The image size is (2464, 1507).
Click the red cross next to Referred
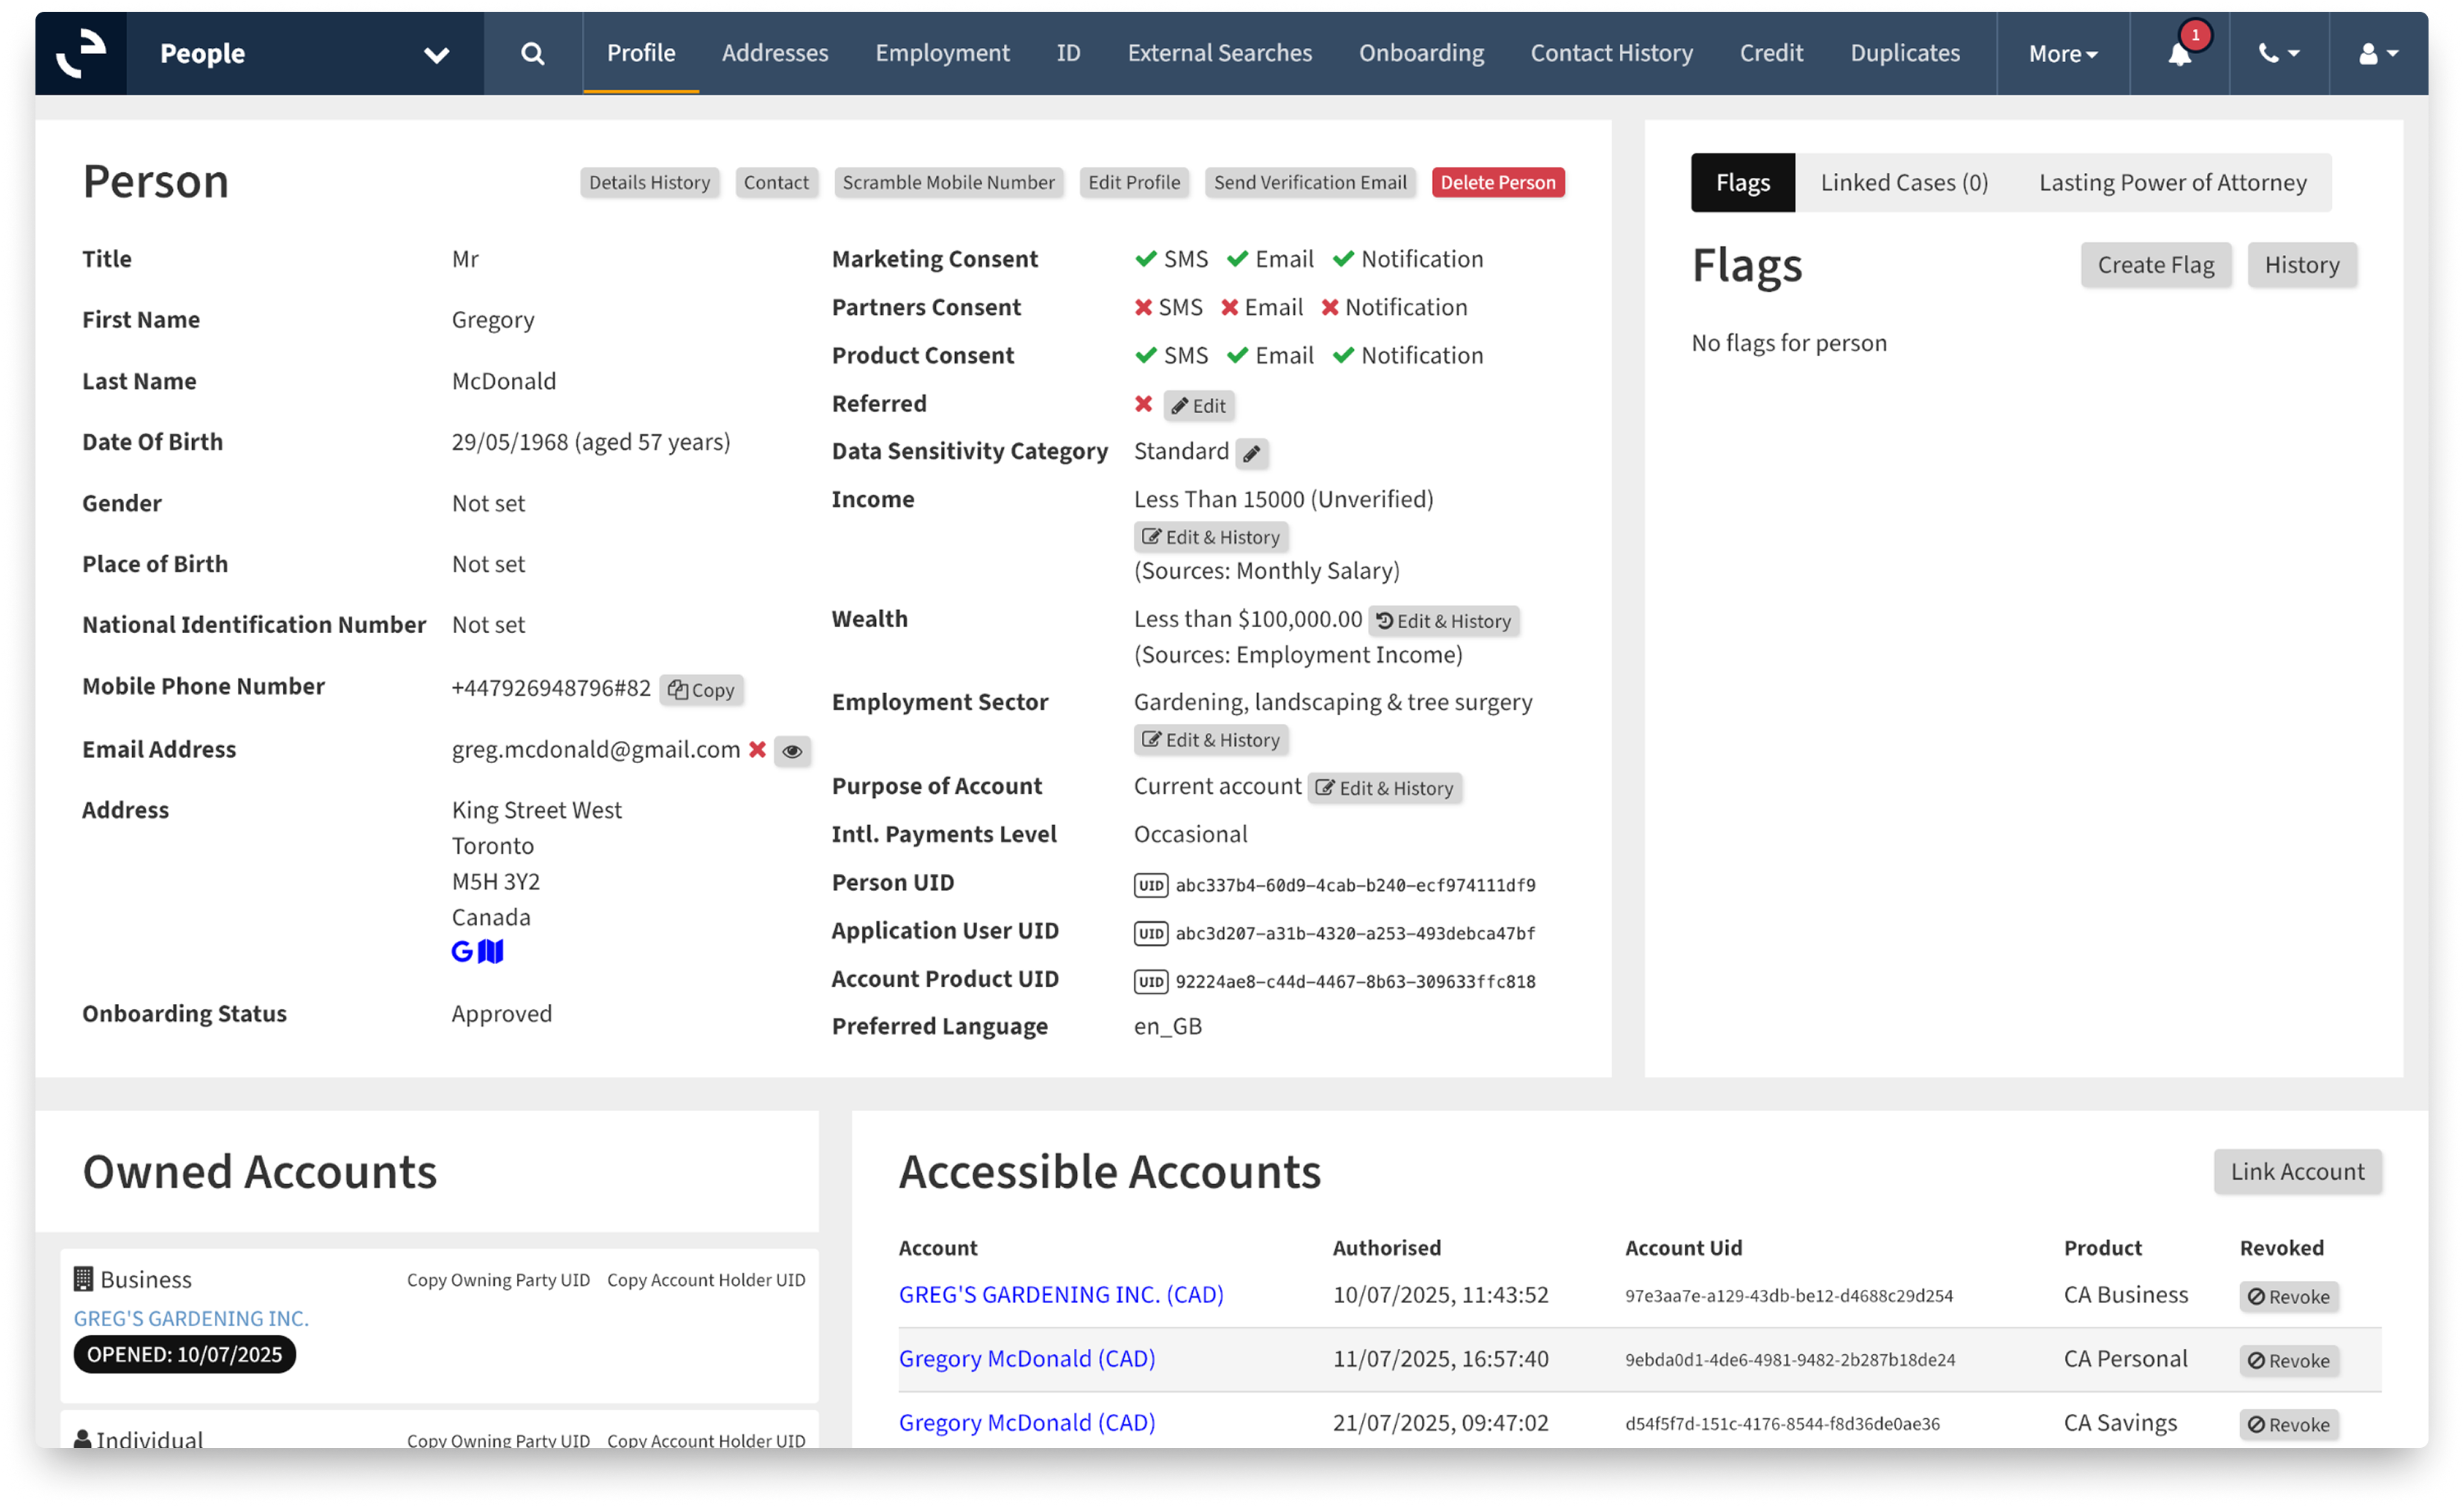click(x=1143, y=404)
